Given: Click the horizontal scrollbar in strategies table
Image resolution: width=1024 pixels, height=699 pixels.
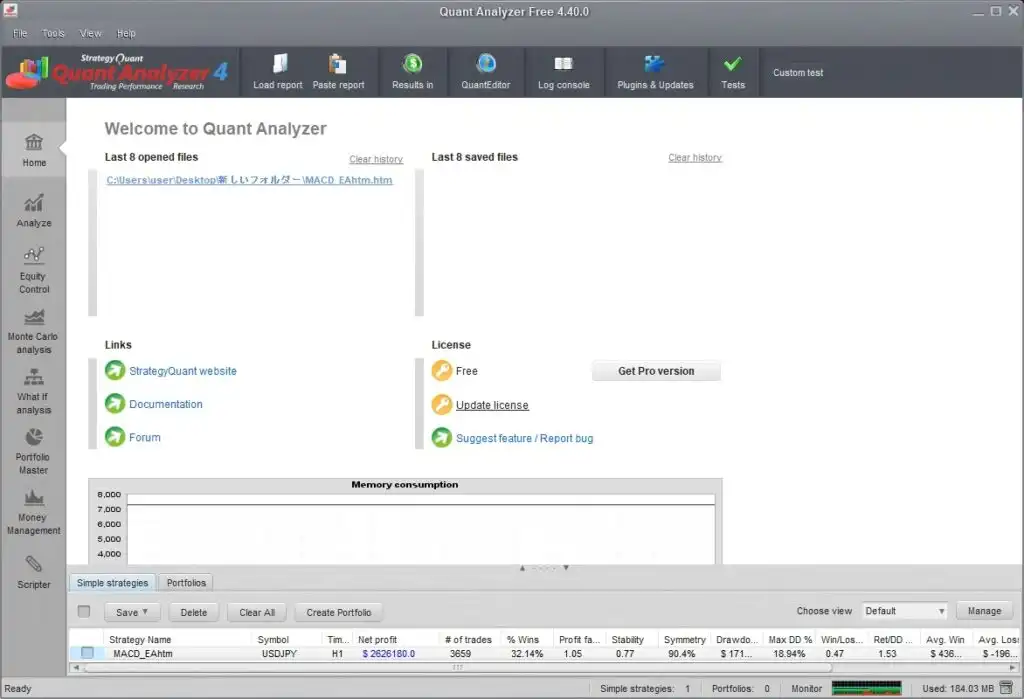Looking at the screenshot, I should 457,667.
